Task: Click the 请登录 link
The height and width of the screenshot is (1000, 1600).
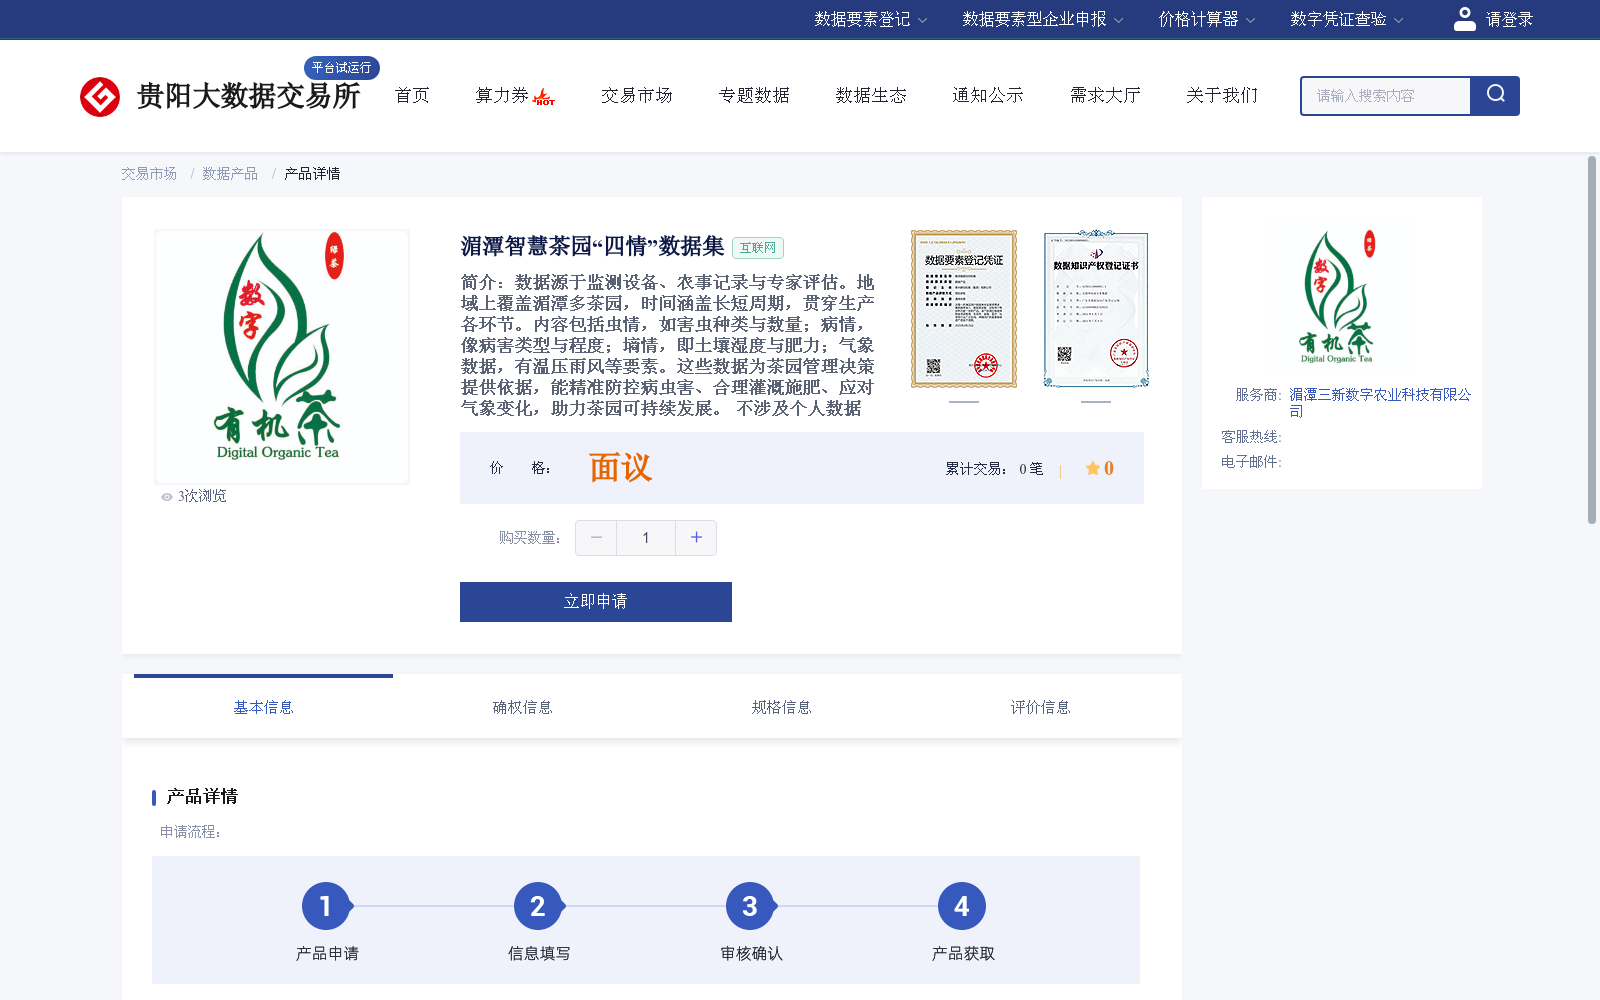Action: [1509, 19]
